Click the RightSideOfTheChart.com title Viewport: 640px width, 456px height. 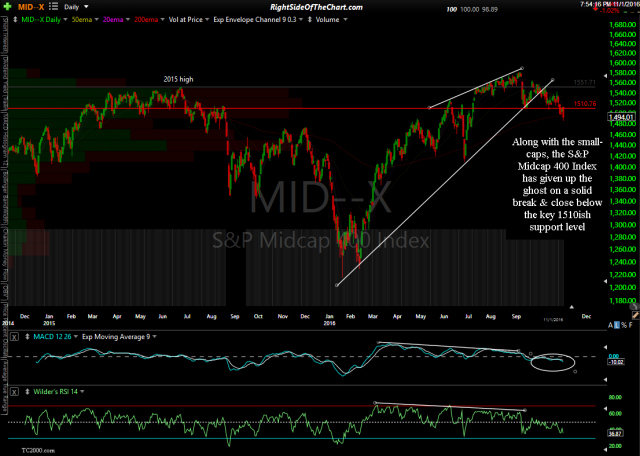(x=316, y=7)
